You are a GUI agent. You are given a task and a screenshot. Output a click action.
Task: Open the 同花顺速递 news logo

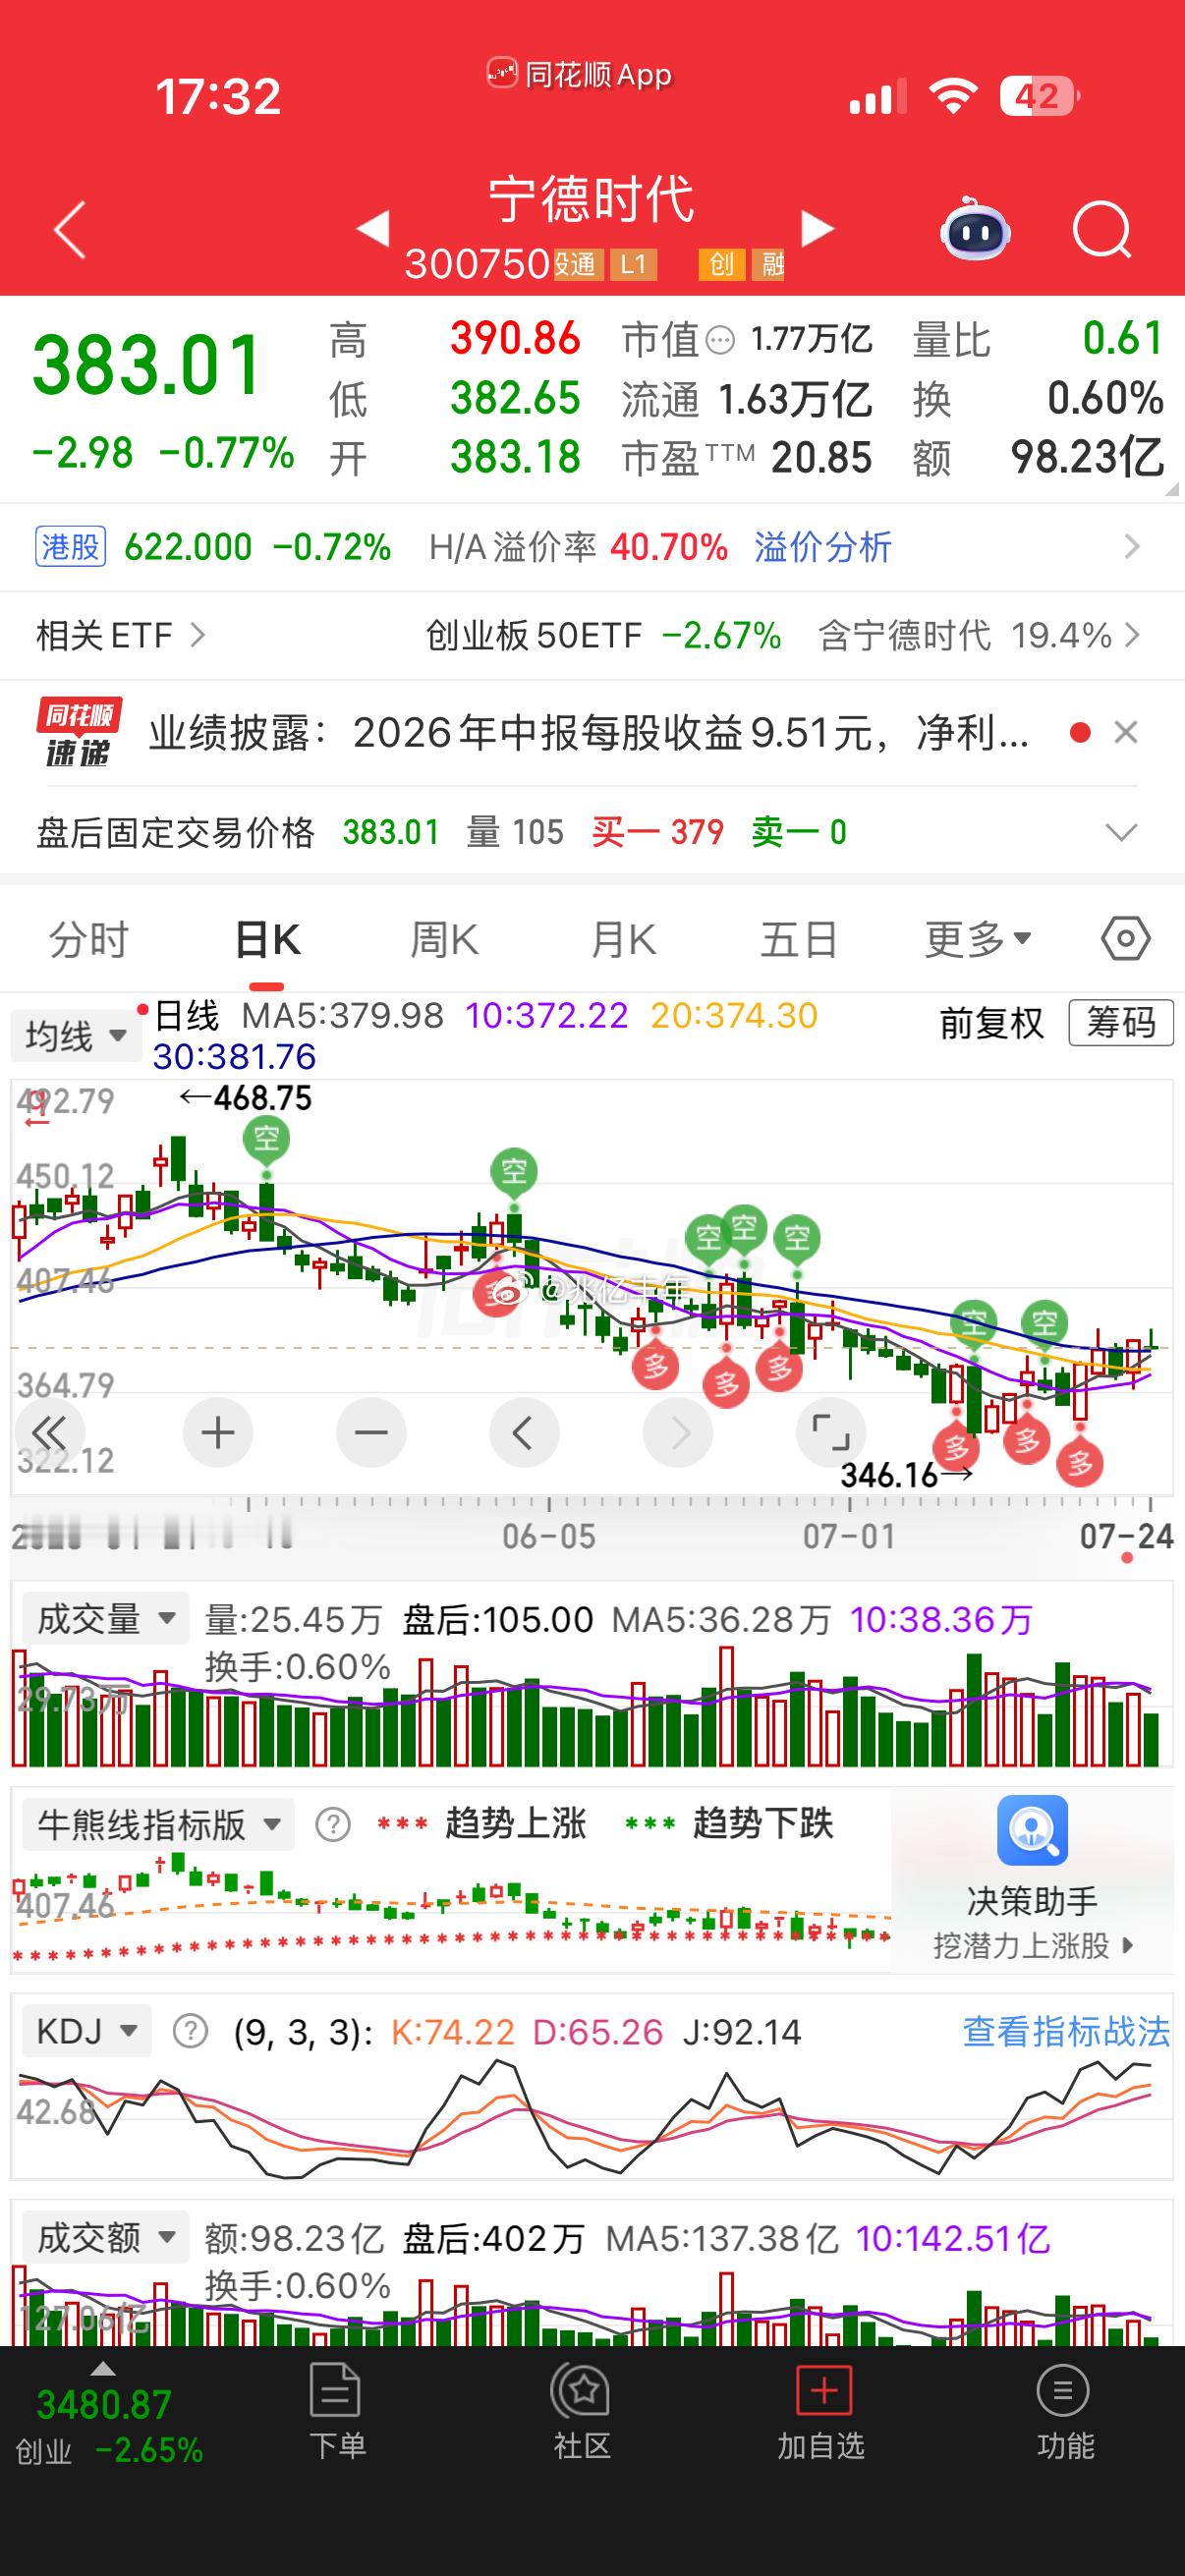click(x=79, y=733)
